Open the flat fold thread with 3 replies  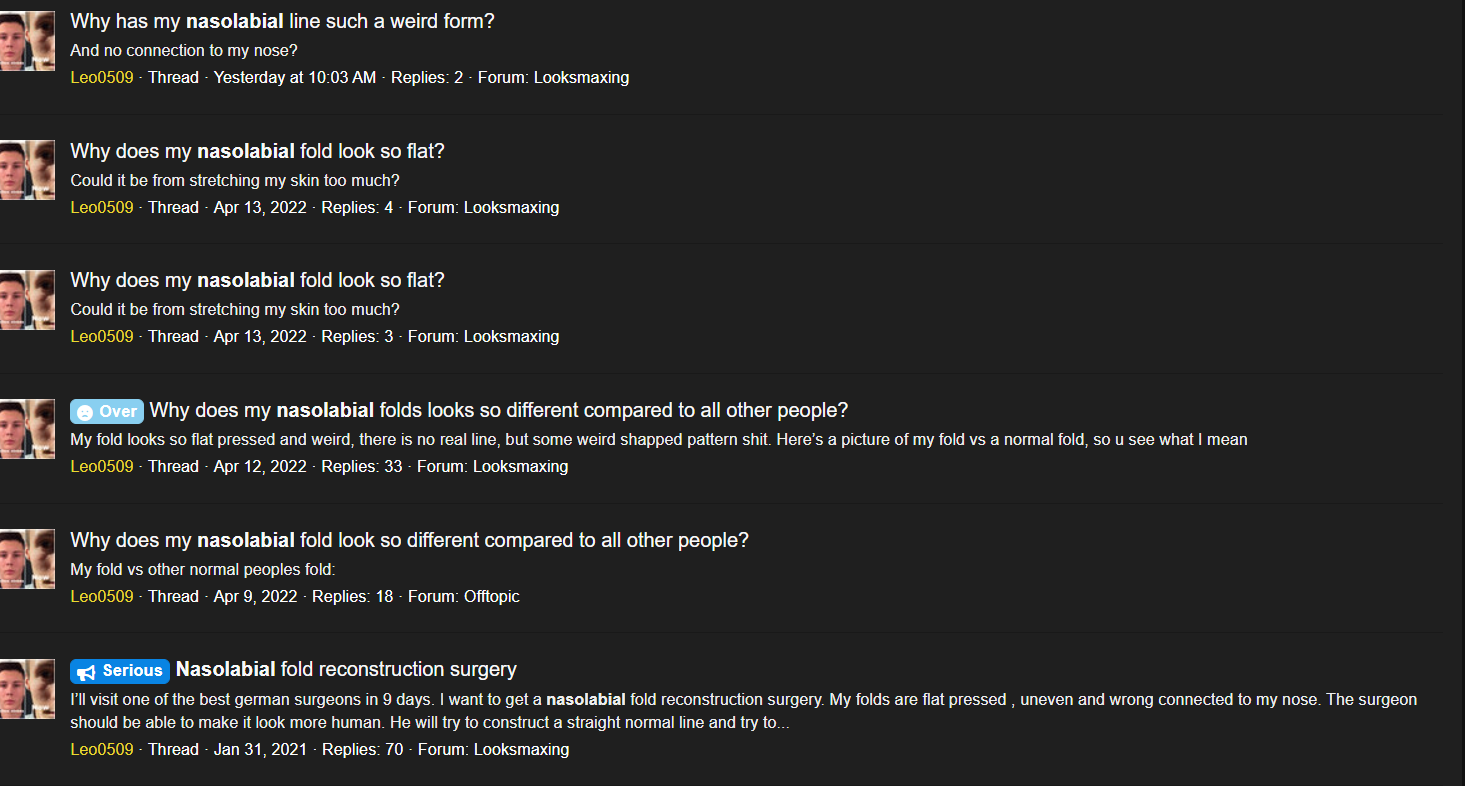point(257,280)
